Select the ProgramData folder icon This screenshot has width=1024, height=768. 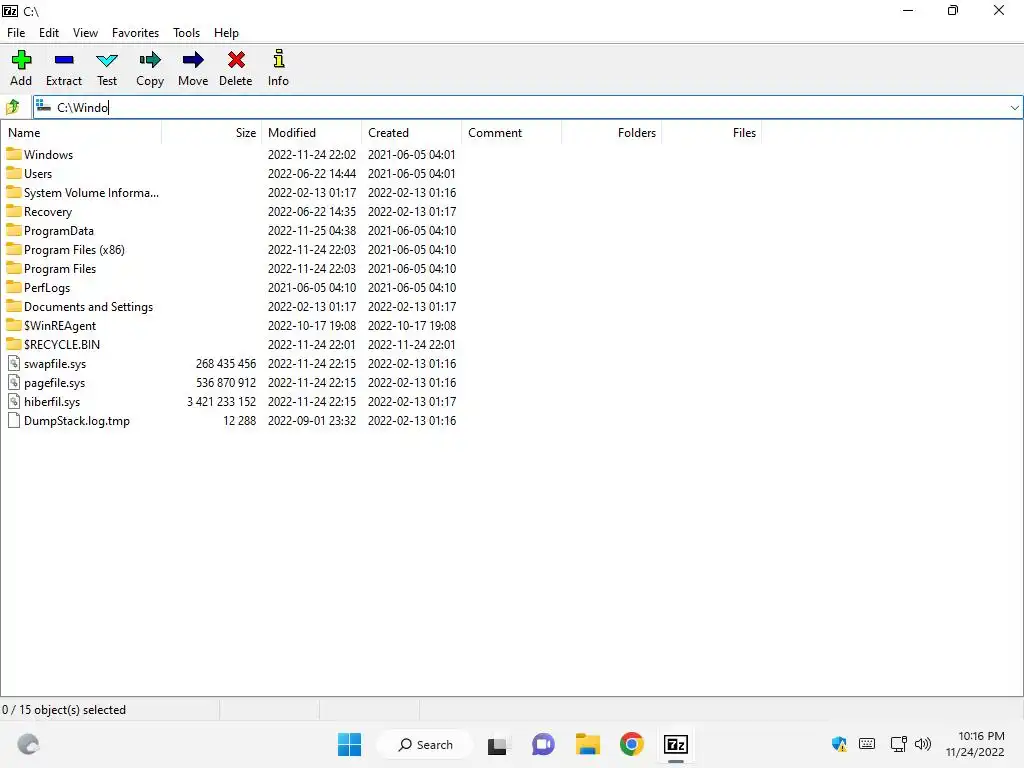[14, 230]
